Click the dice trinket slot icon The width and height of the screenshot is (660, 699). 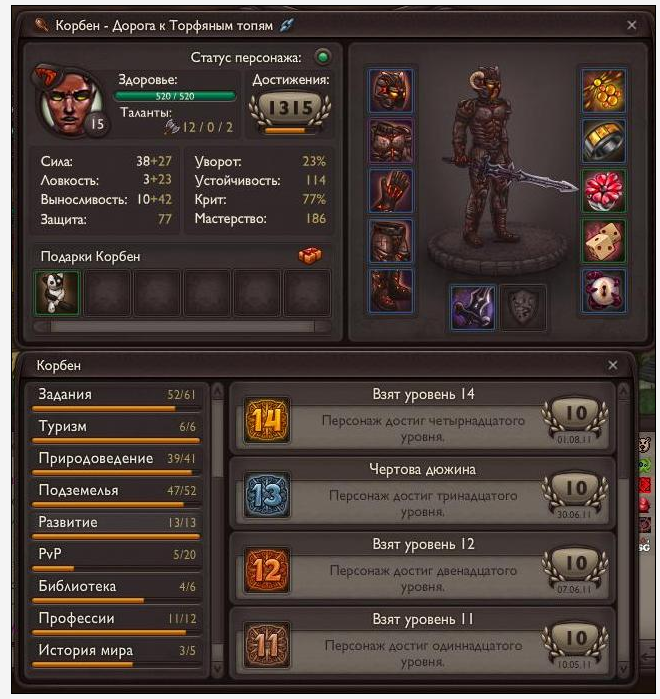603,241
